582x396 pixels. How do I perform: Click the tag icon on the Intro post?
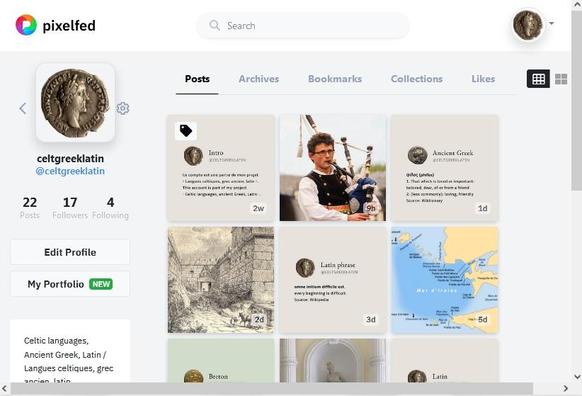click(x=186, y=131)
